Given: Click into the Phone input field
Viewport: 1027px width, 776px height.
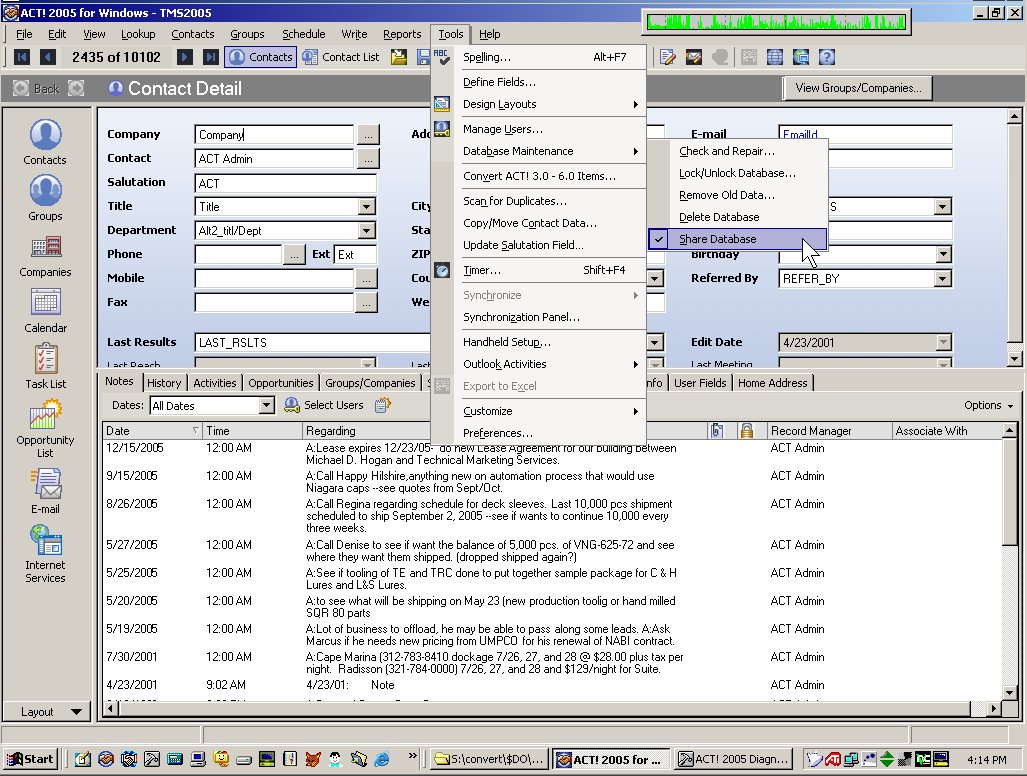Looking at the screenshot, I should click(x=238, y=255).
